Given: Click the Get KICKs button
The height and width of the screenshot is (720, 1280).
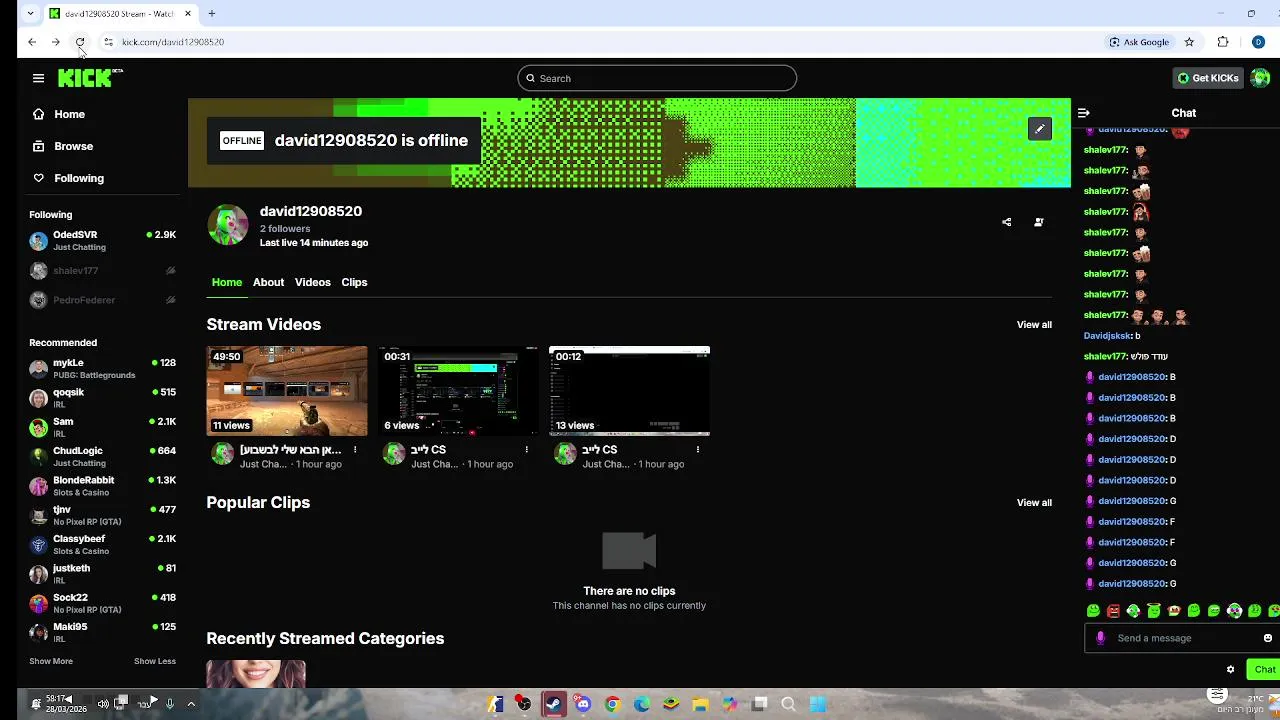Looking at the screenshot, I should point(1208,78).
